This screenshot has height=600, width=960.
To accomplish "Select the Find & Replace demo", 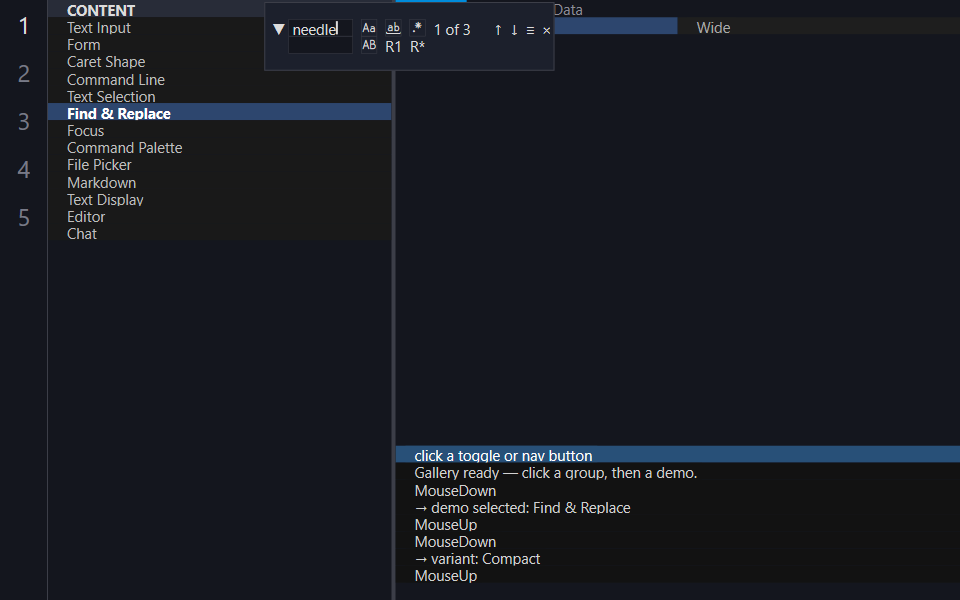I will (219, 113).
